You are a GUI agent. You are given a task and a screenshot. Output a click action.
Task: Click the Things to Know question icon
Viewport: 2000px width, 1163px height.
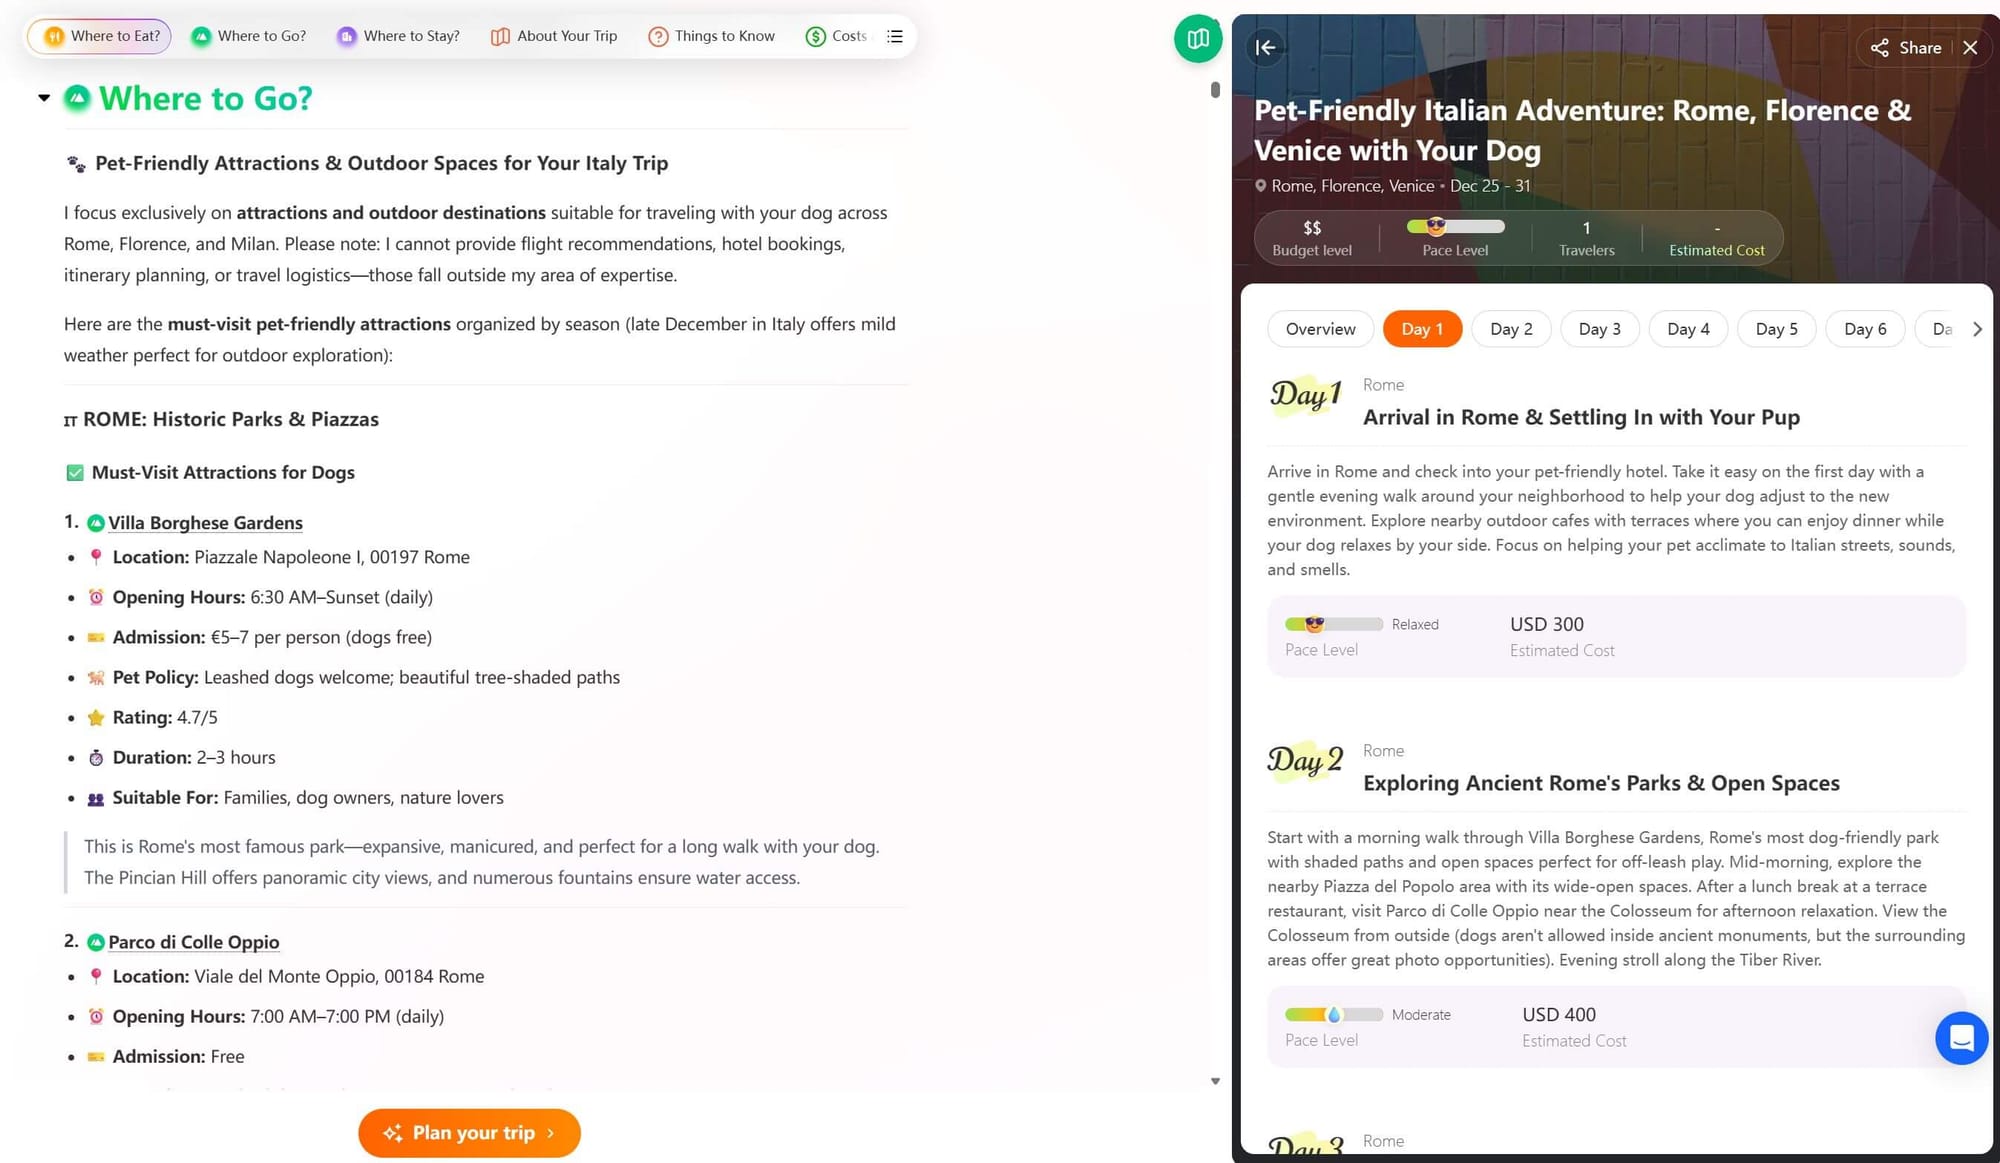coord(658,36)
